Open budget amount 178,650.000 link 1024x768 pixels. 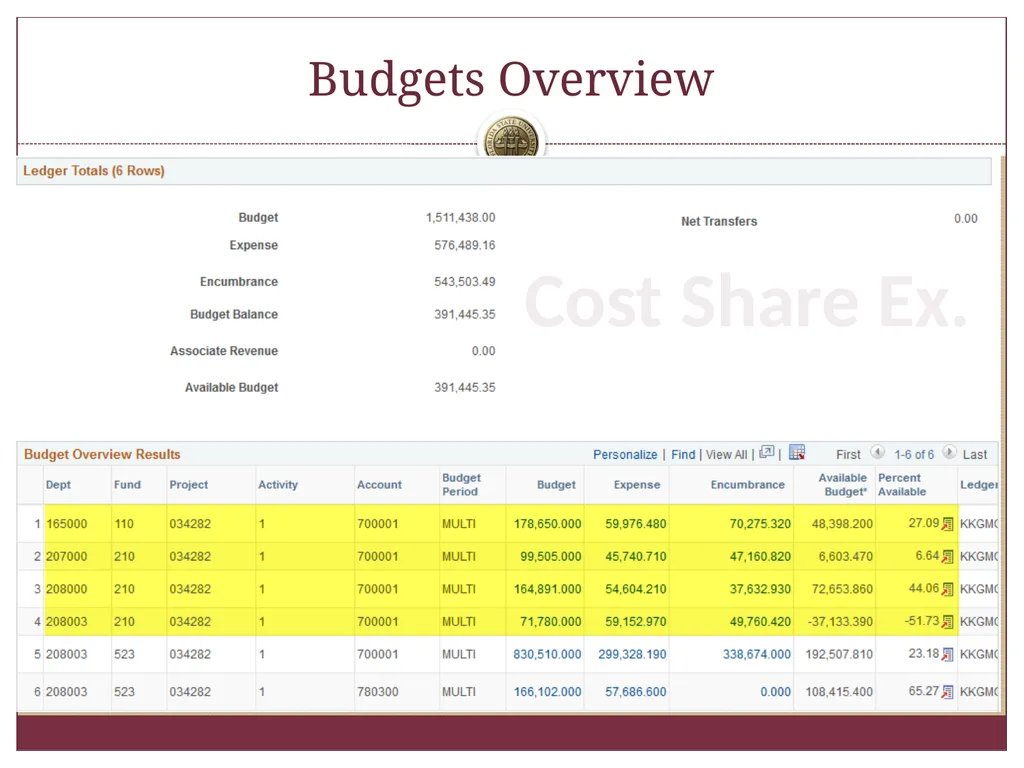547,524
